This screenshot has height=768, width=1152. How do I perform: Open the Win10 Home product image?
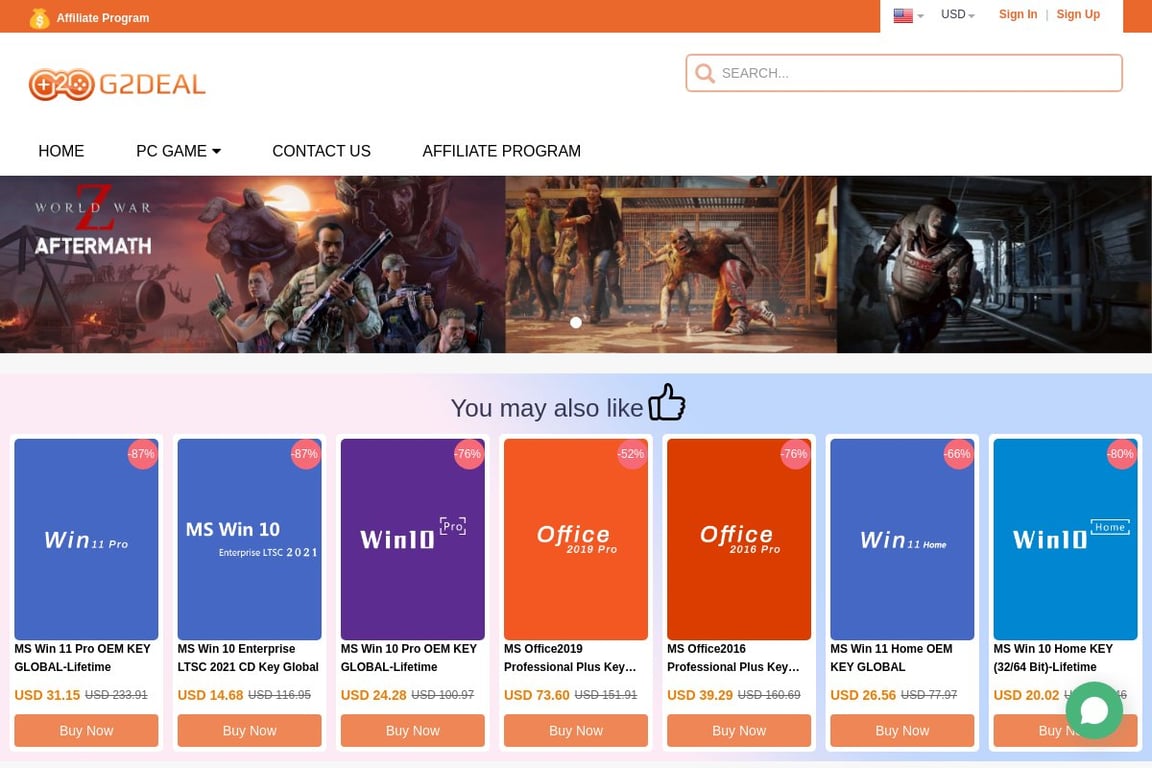[x=1065, y=539]
